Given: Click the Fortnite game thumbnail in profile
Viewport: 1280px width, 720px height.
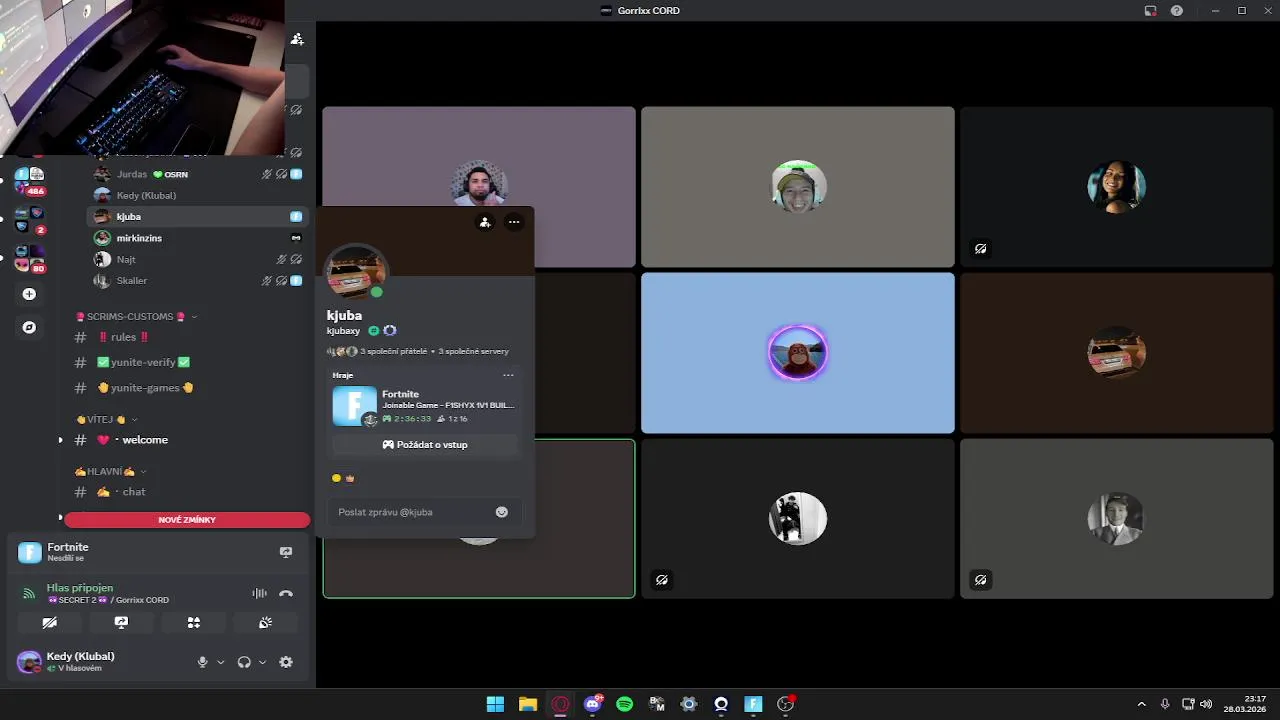Looking at the screenshot, I should (x=354, y=406).
